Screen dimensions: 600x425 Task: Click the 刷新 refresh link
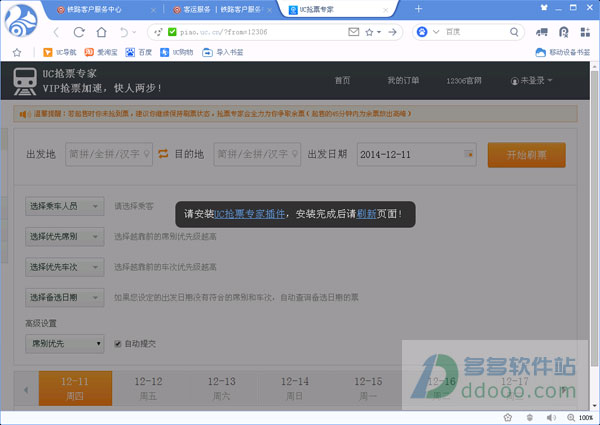366,214
